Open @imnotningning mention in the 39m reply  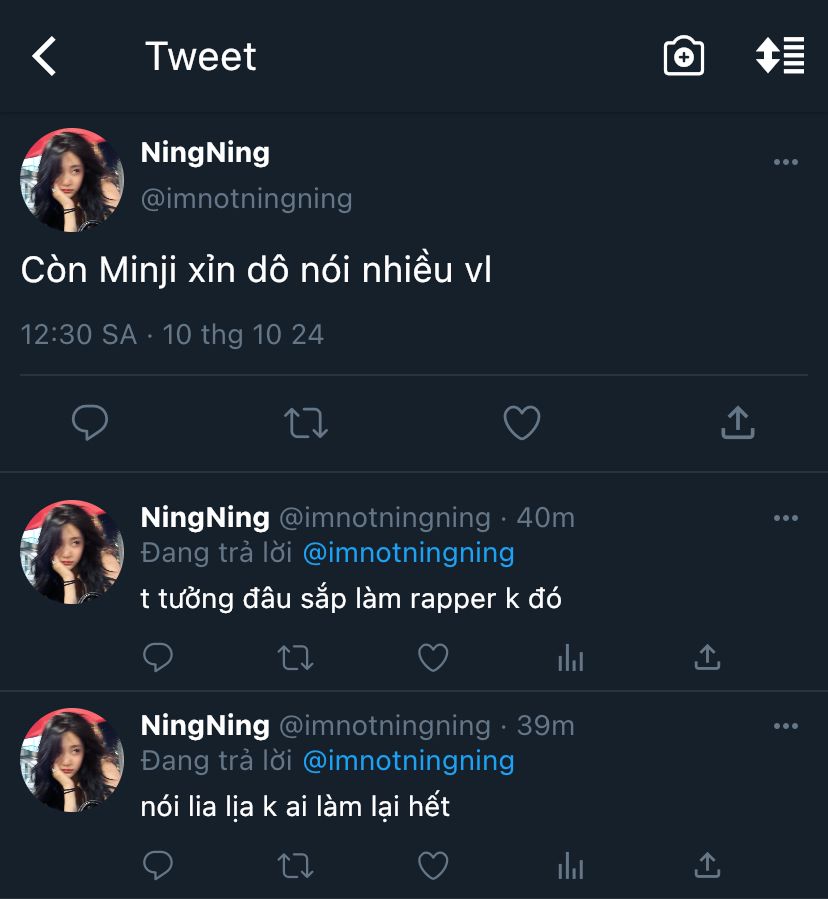408,760
